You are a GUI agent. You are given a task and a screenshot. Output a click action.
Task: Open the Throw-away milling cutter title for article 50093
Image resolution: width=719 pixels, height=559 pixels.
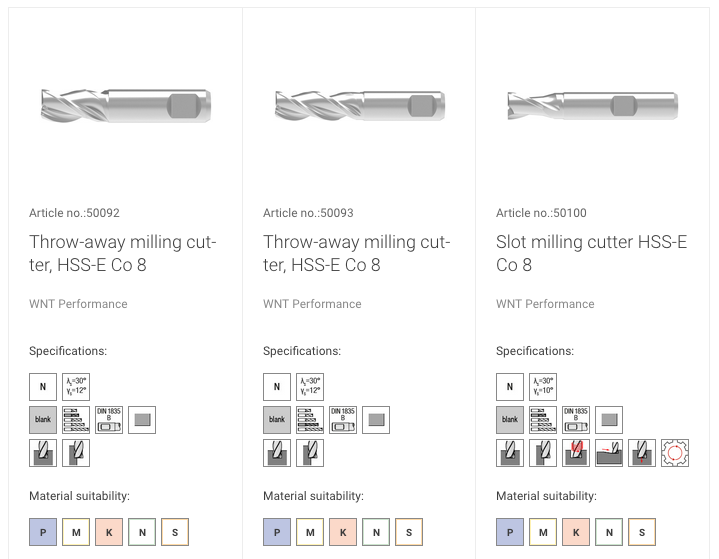point(356,253)
